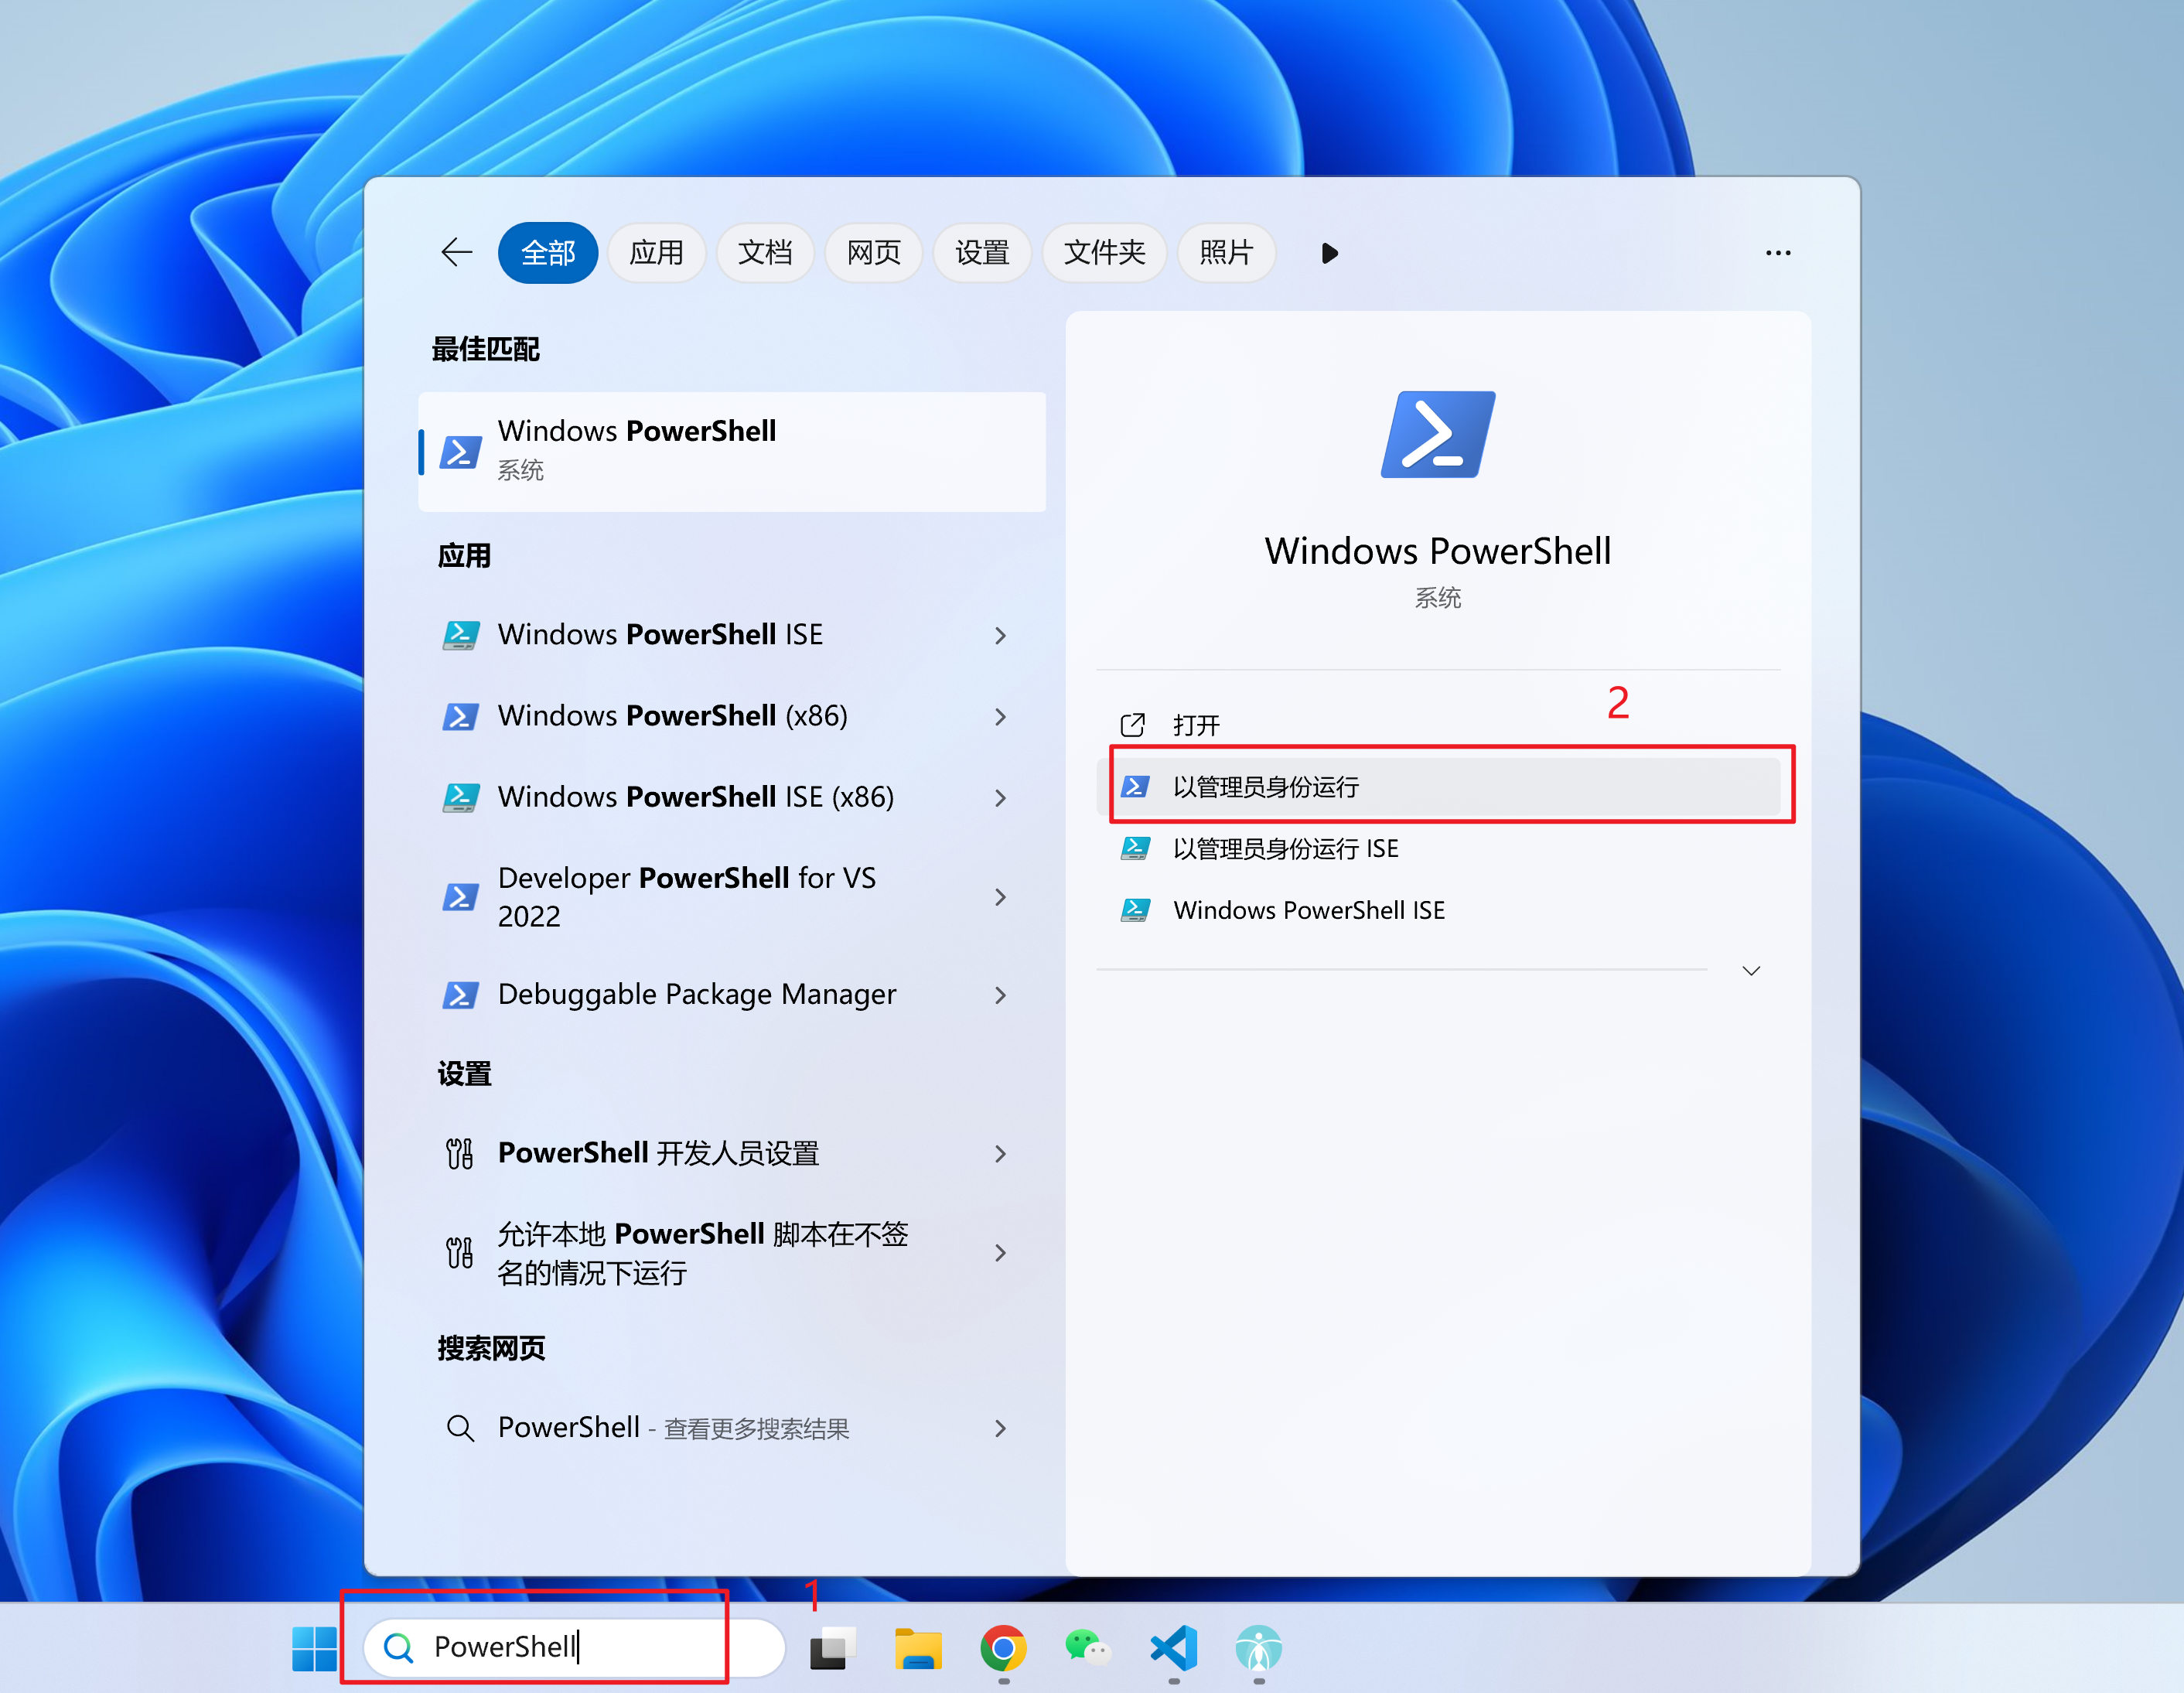Click the Debuggable Package Manager icon
The width and height of the screenshot is (2184, 1693).
pos(461,995)
